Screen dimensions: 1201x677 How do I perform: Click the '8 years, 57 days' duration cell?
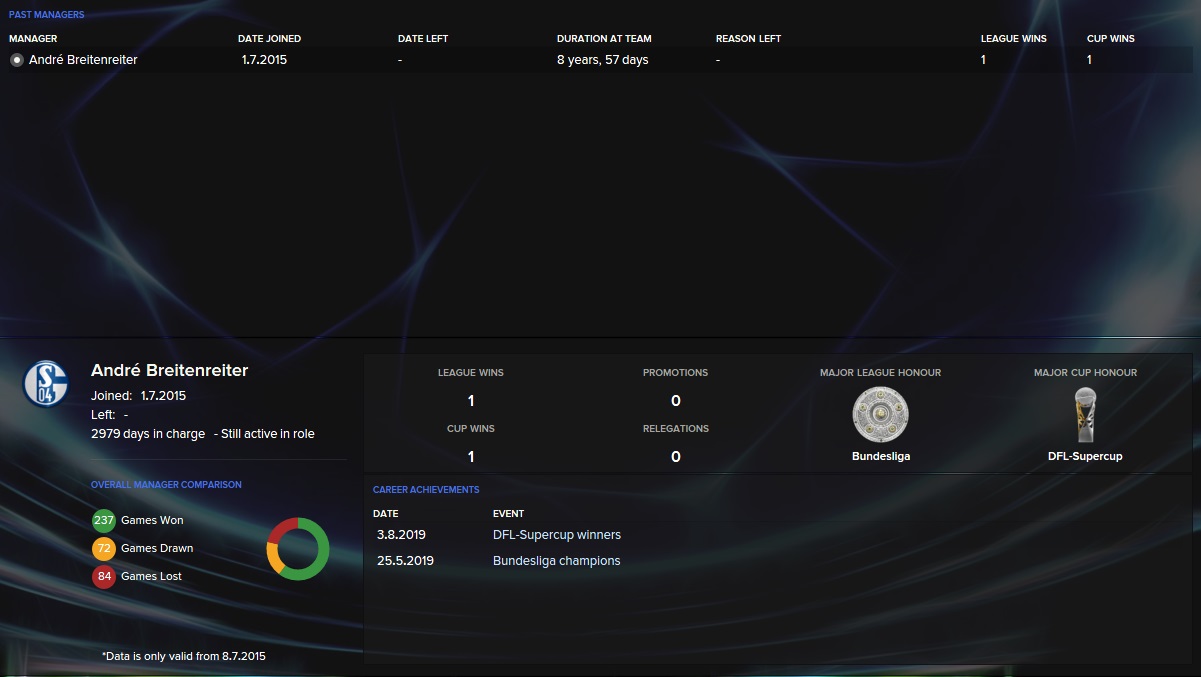[603, 60]
